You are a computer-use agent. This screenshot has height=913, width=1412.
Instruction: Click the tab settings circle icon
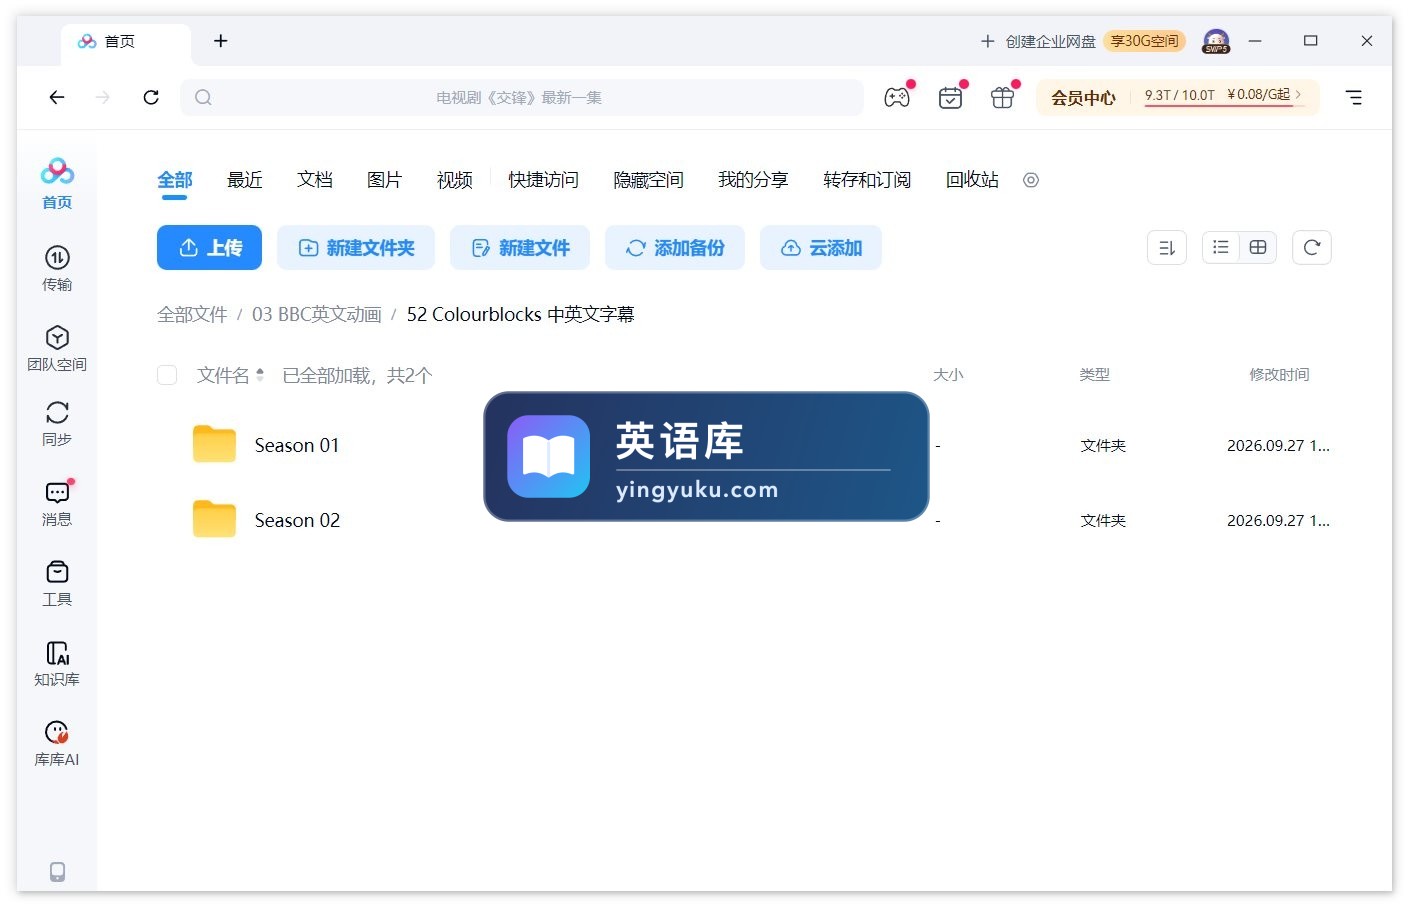[x=1031, y=180]
